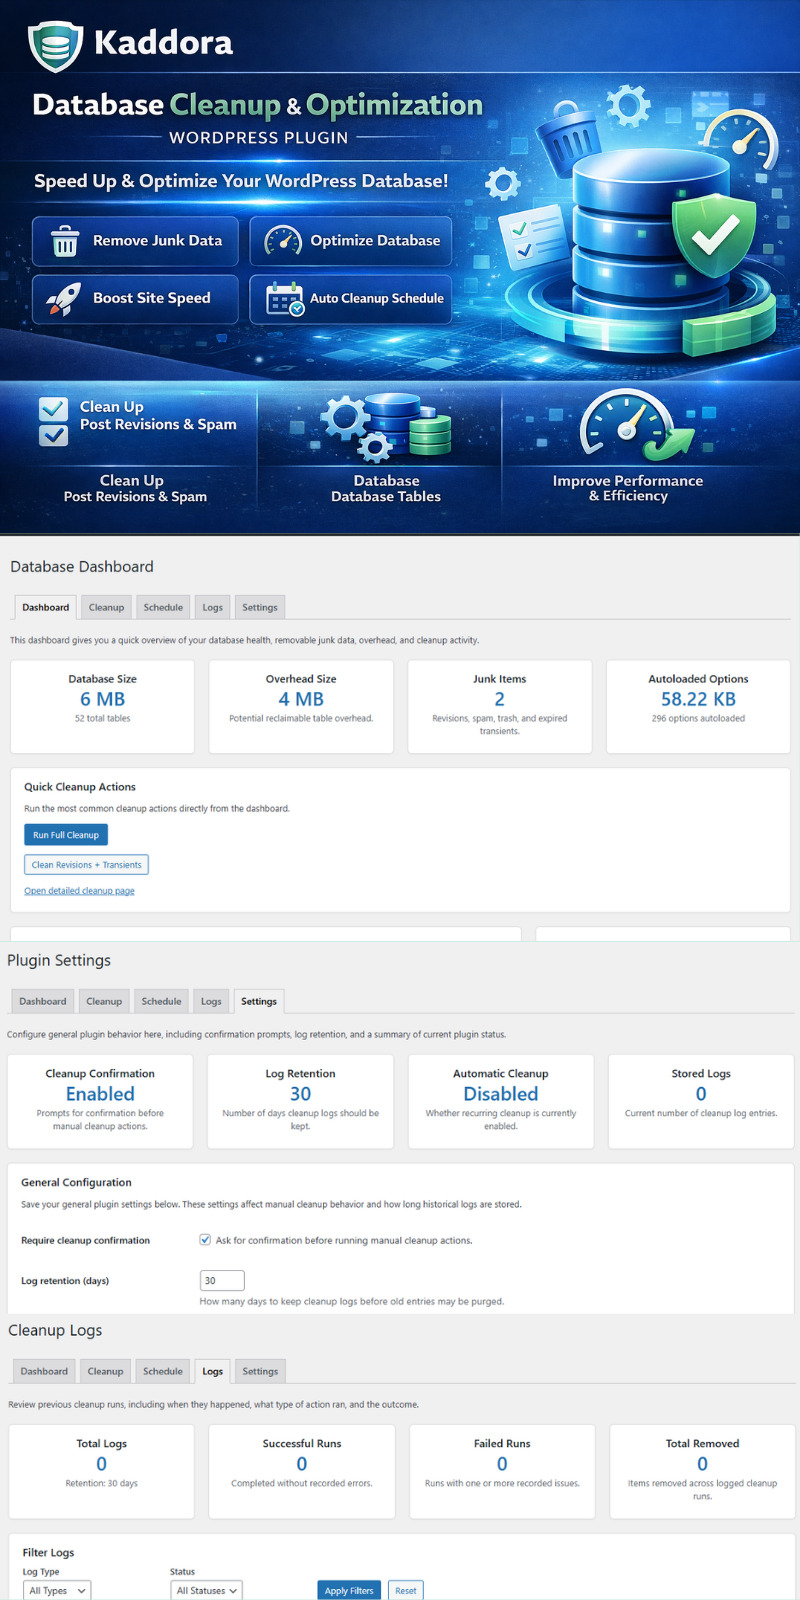Click the calendar icon beside Auto Cleanup Schedule
This screenshot has height=1600, width=800.
click(285, 299)
